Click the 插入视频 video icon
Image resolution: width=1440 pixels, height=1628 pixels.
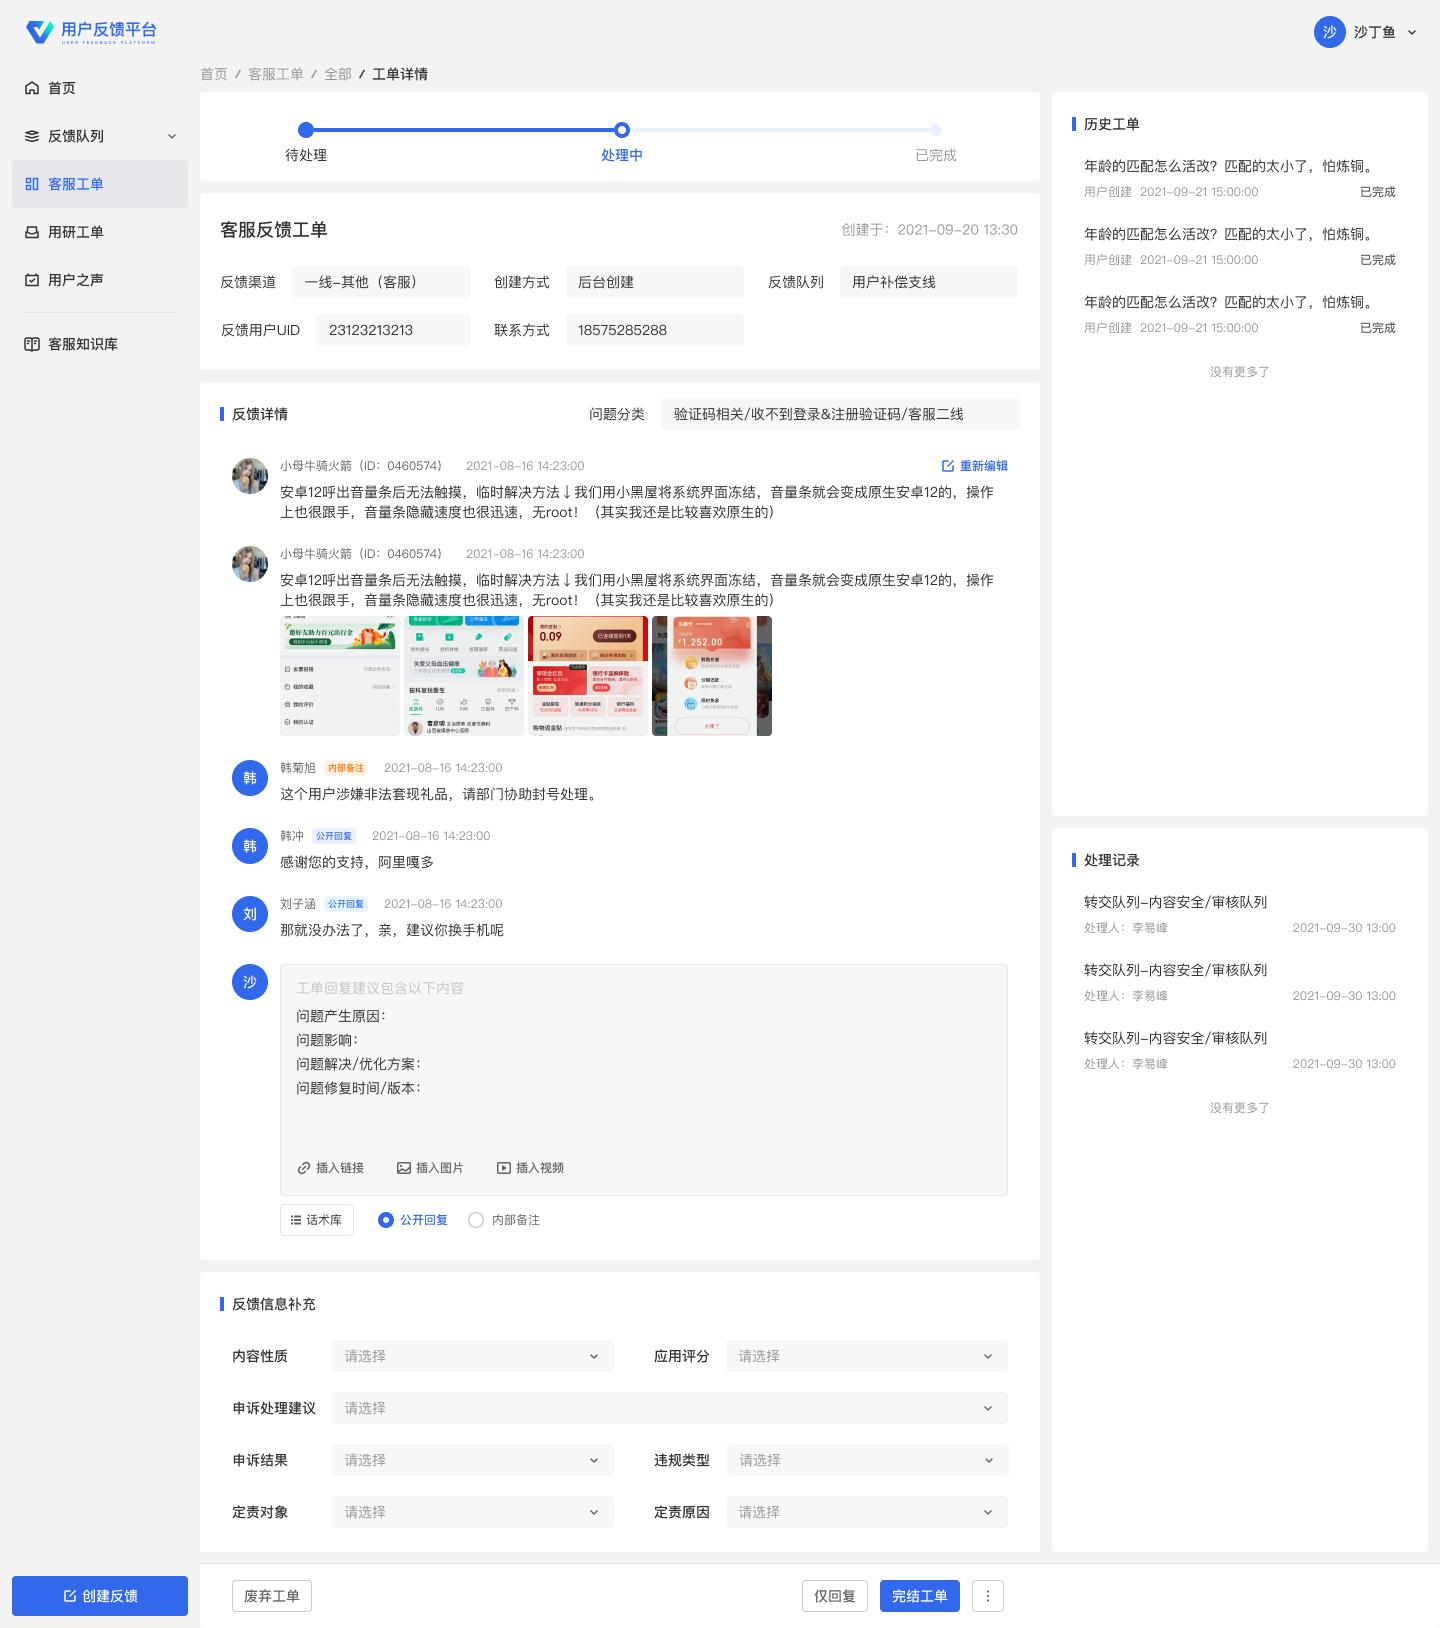504,1168
